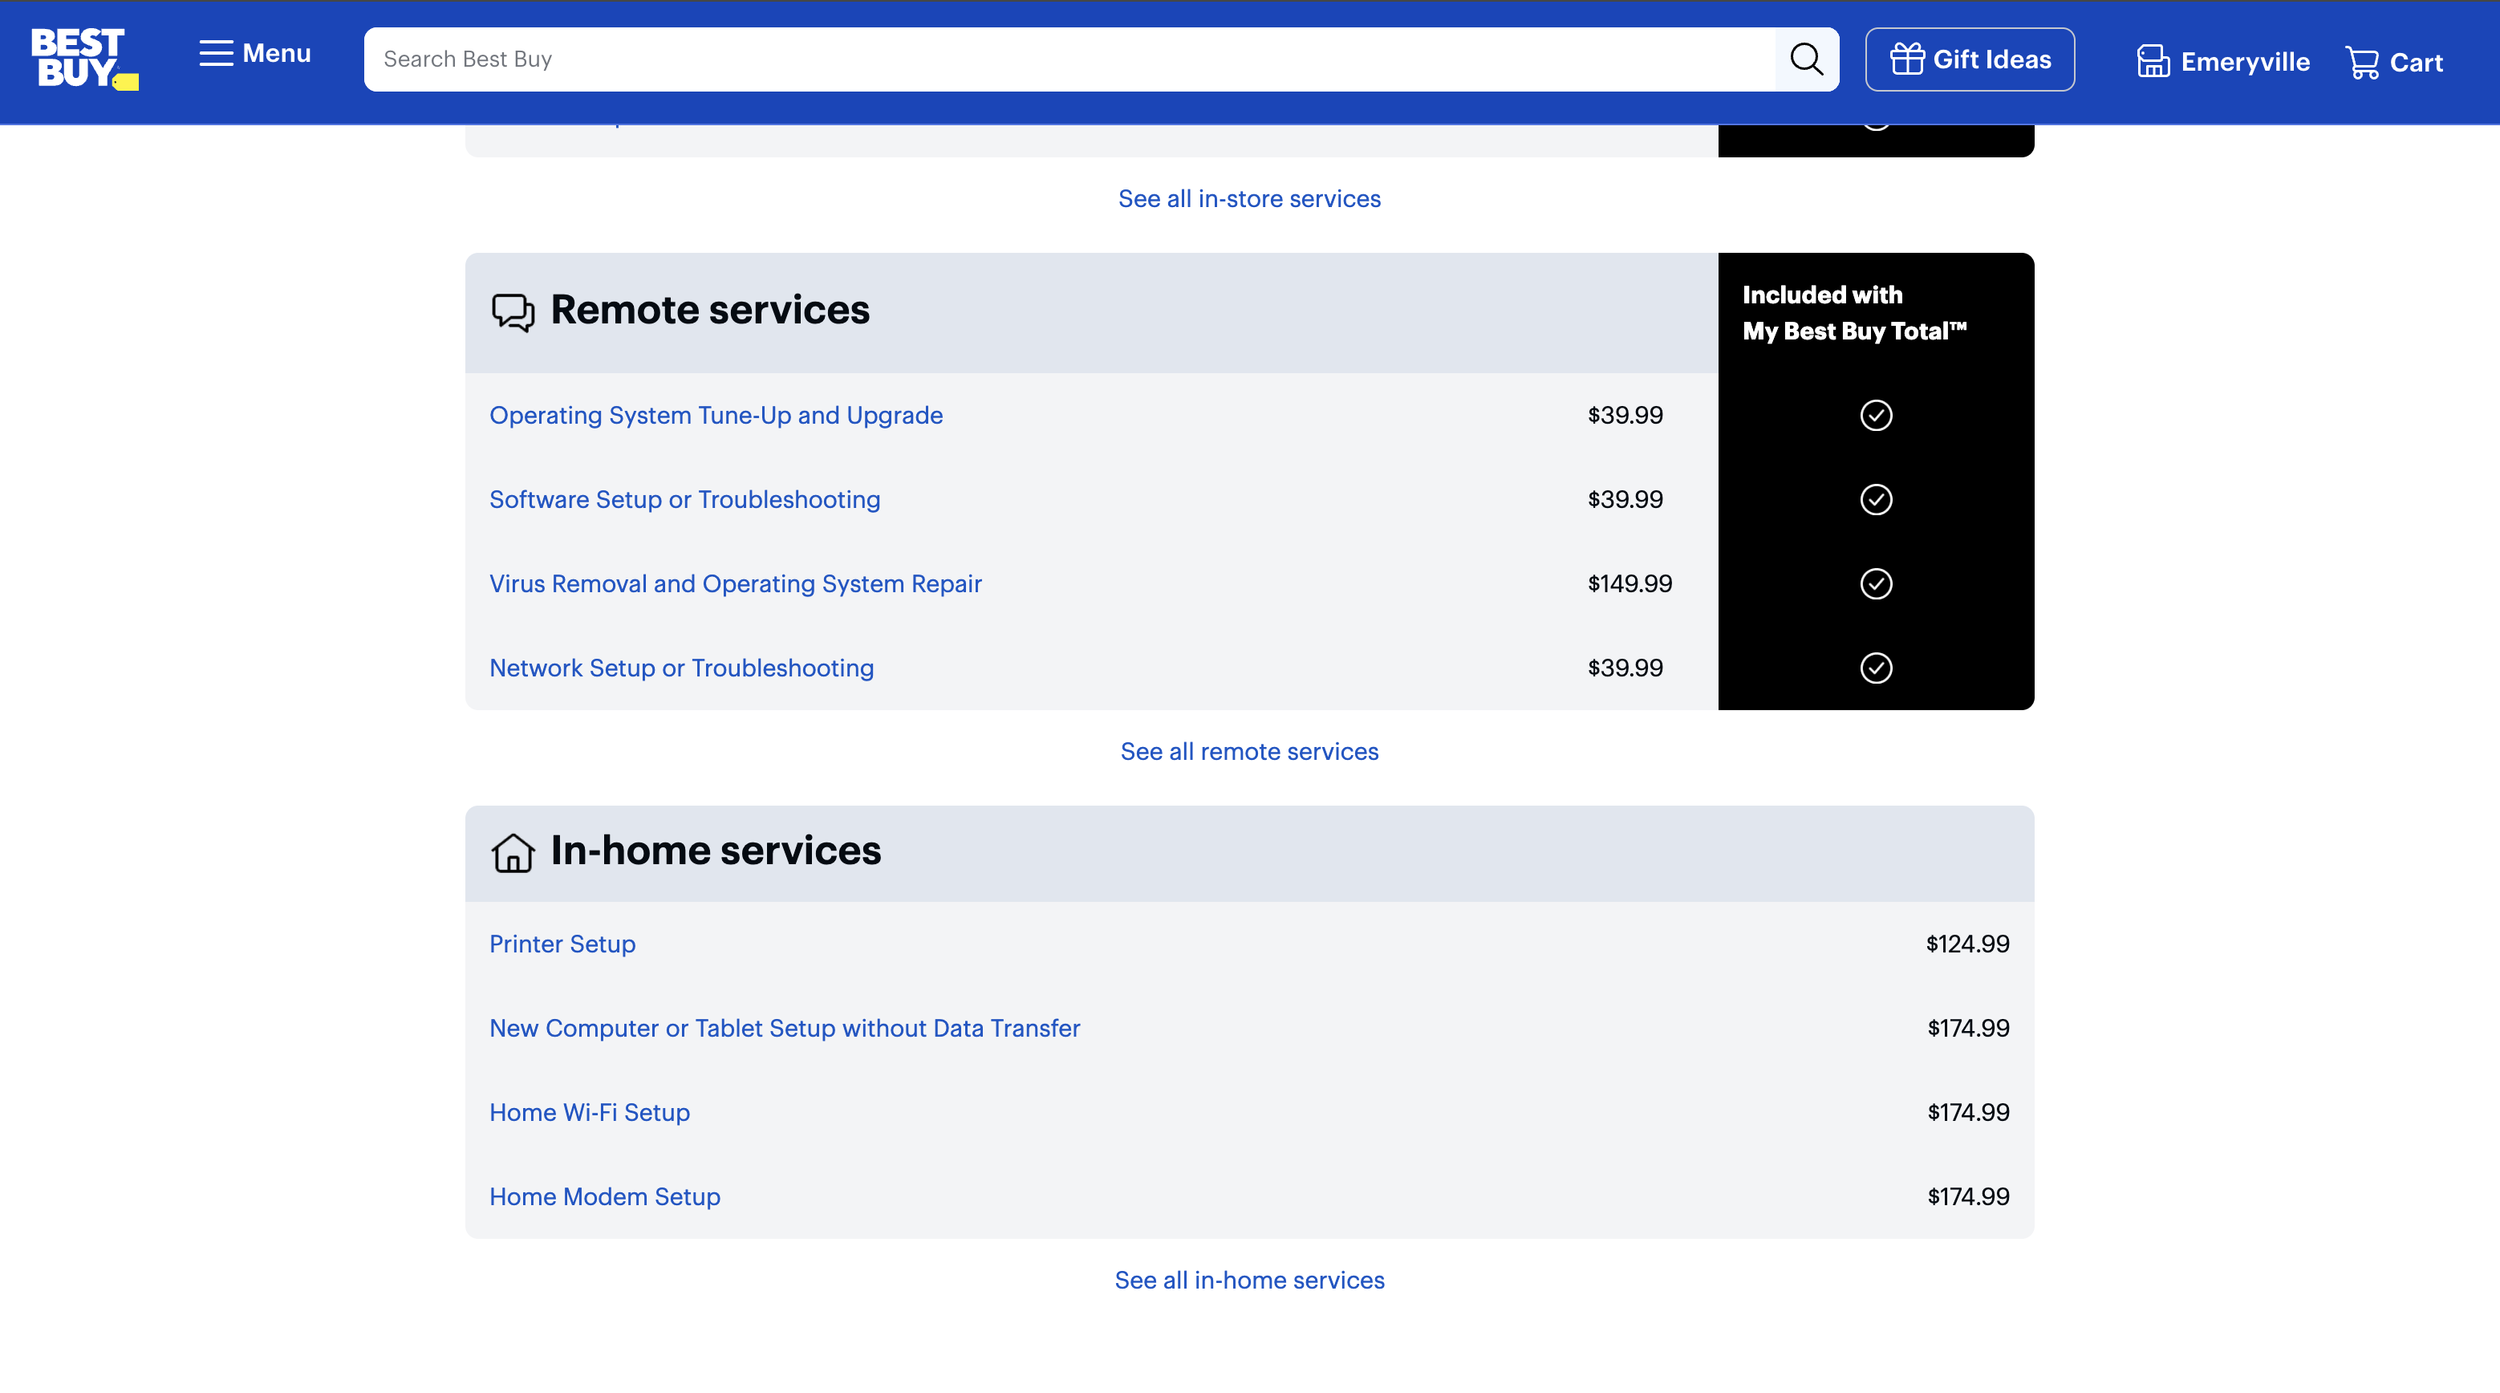
Task: Click the Best Buy logo
Action: (84, 59)
